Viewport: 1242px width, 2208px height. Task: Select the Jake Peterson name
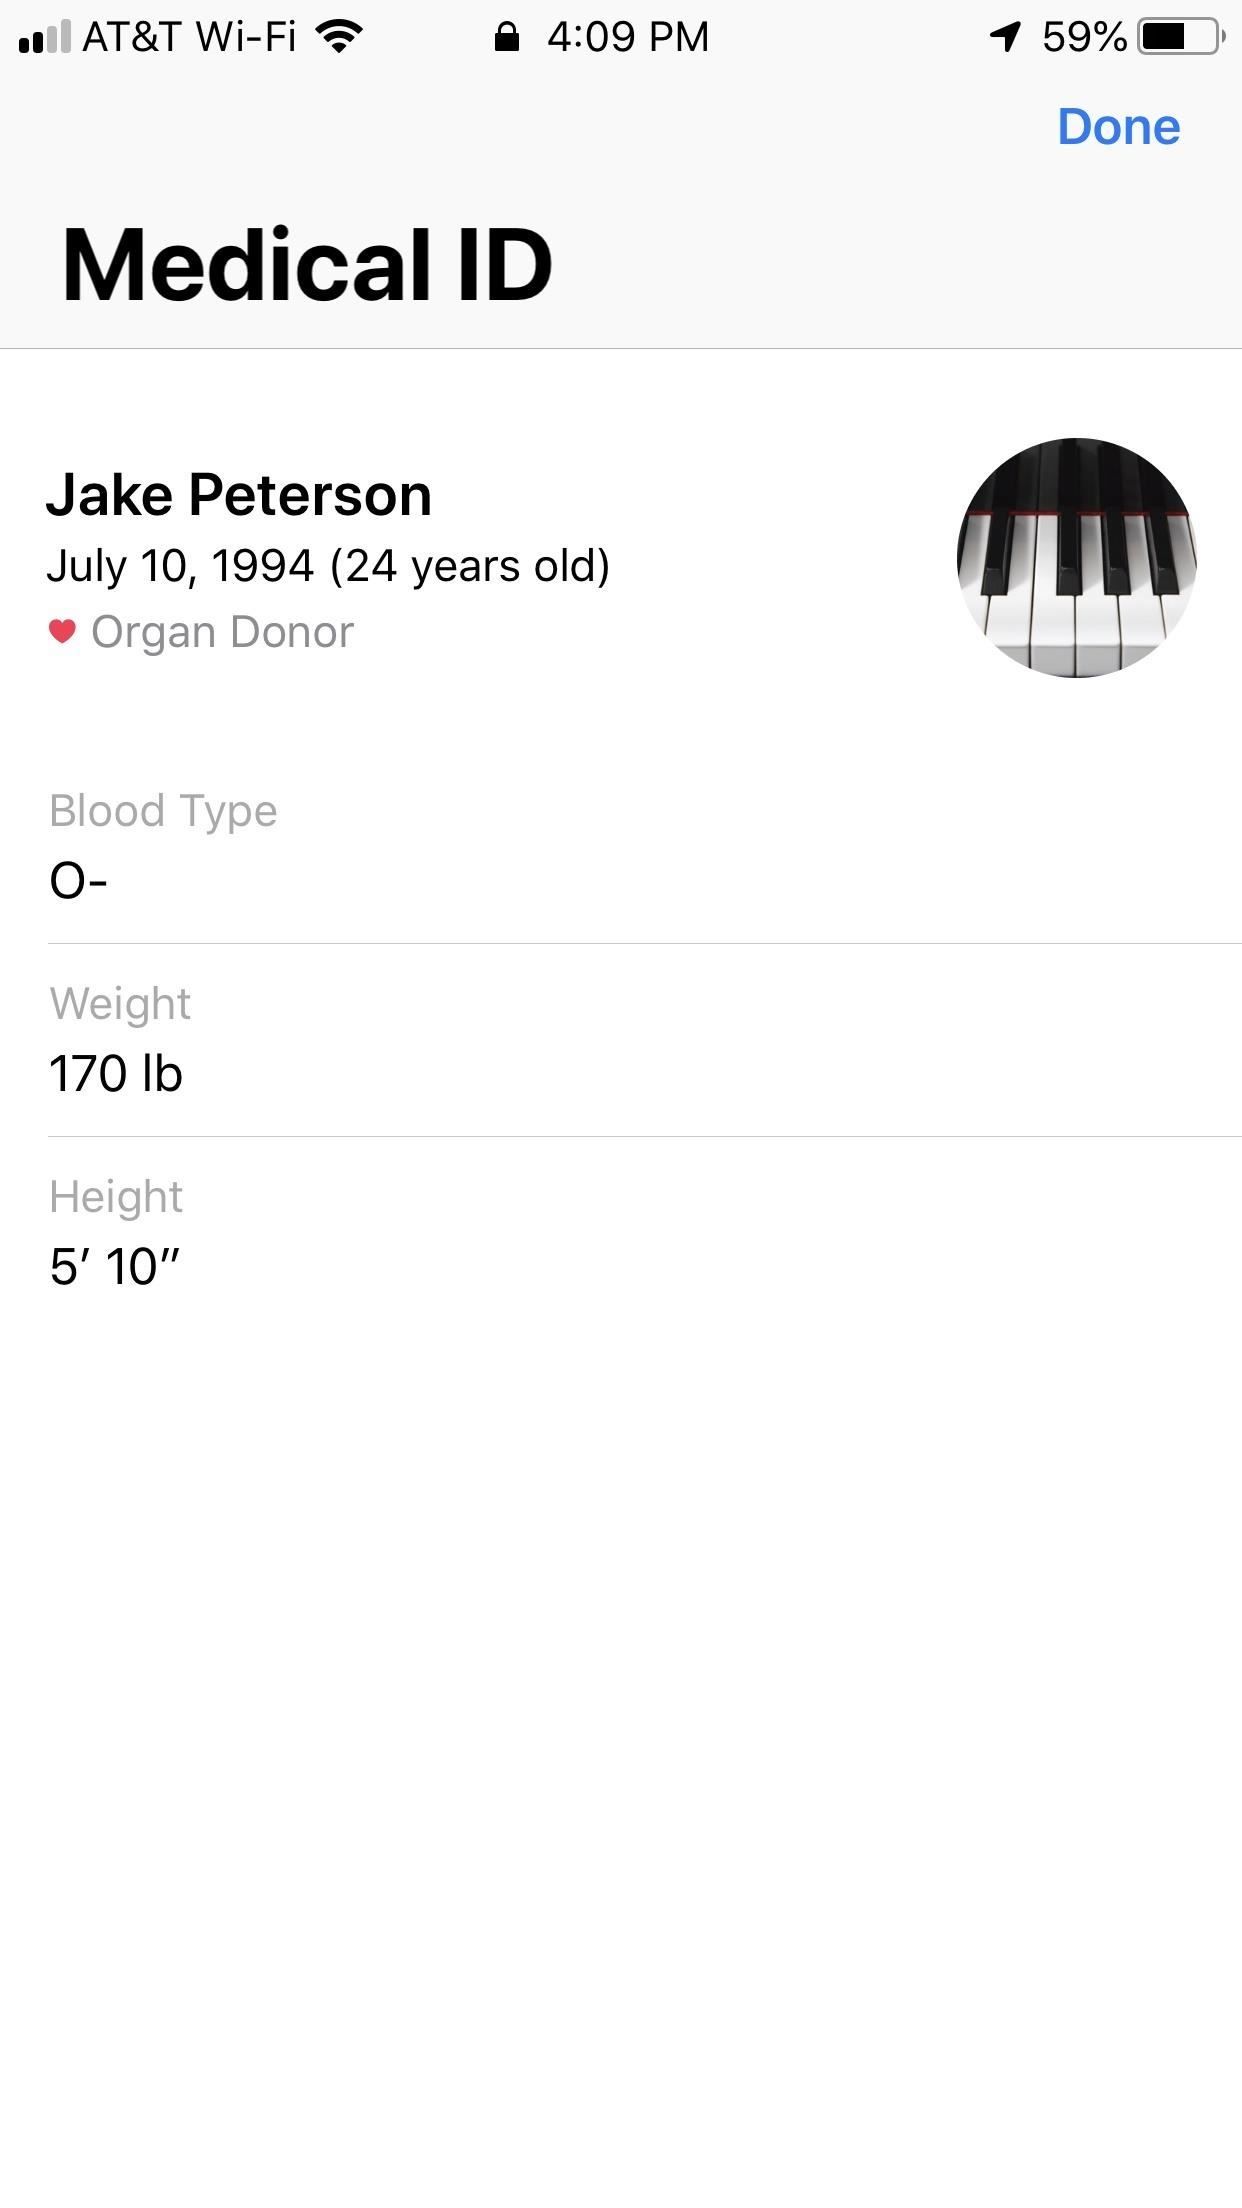[x=239, y=495]
